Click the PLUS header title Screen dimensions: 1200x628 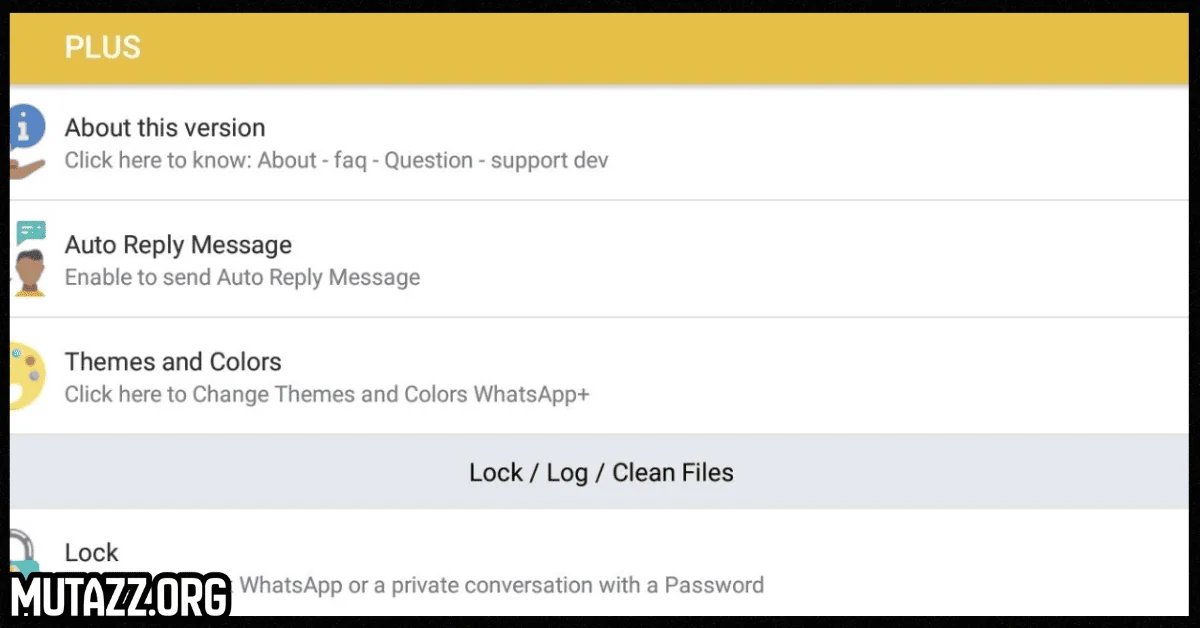tap(103, 47)
